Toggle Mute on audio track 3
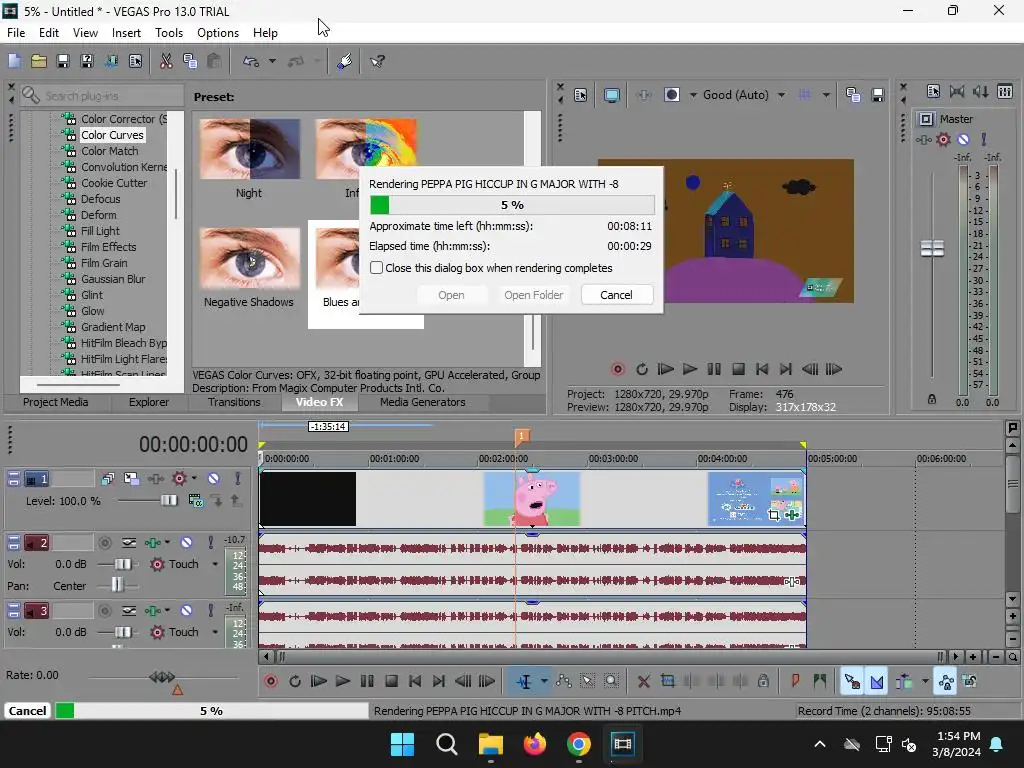This screenshot has width=1024, height=768. (x=186, y=611)
